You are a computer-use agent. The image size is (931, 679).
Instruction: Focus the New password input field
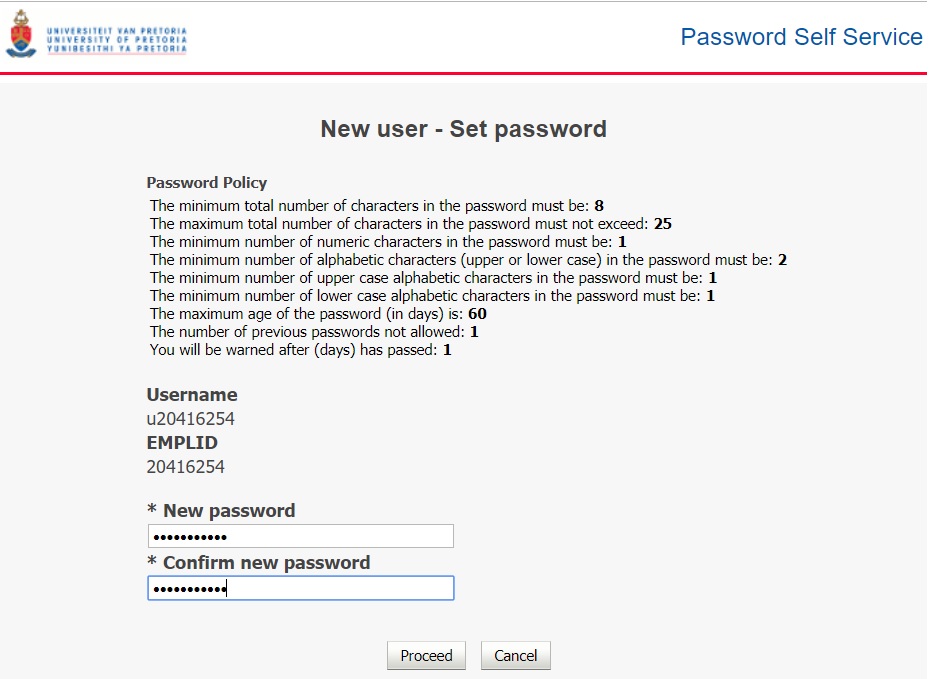[300, 537]
